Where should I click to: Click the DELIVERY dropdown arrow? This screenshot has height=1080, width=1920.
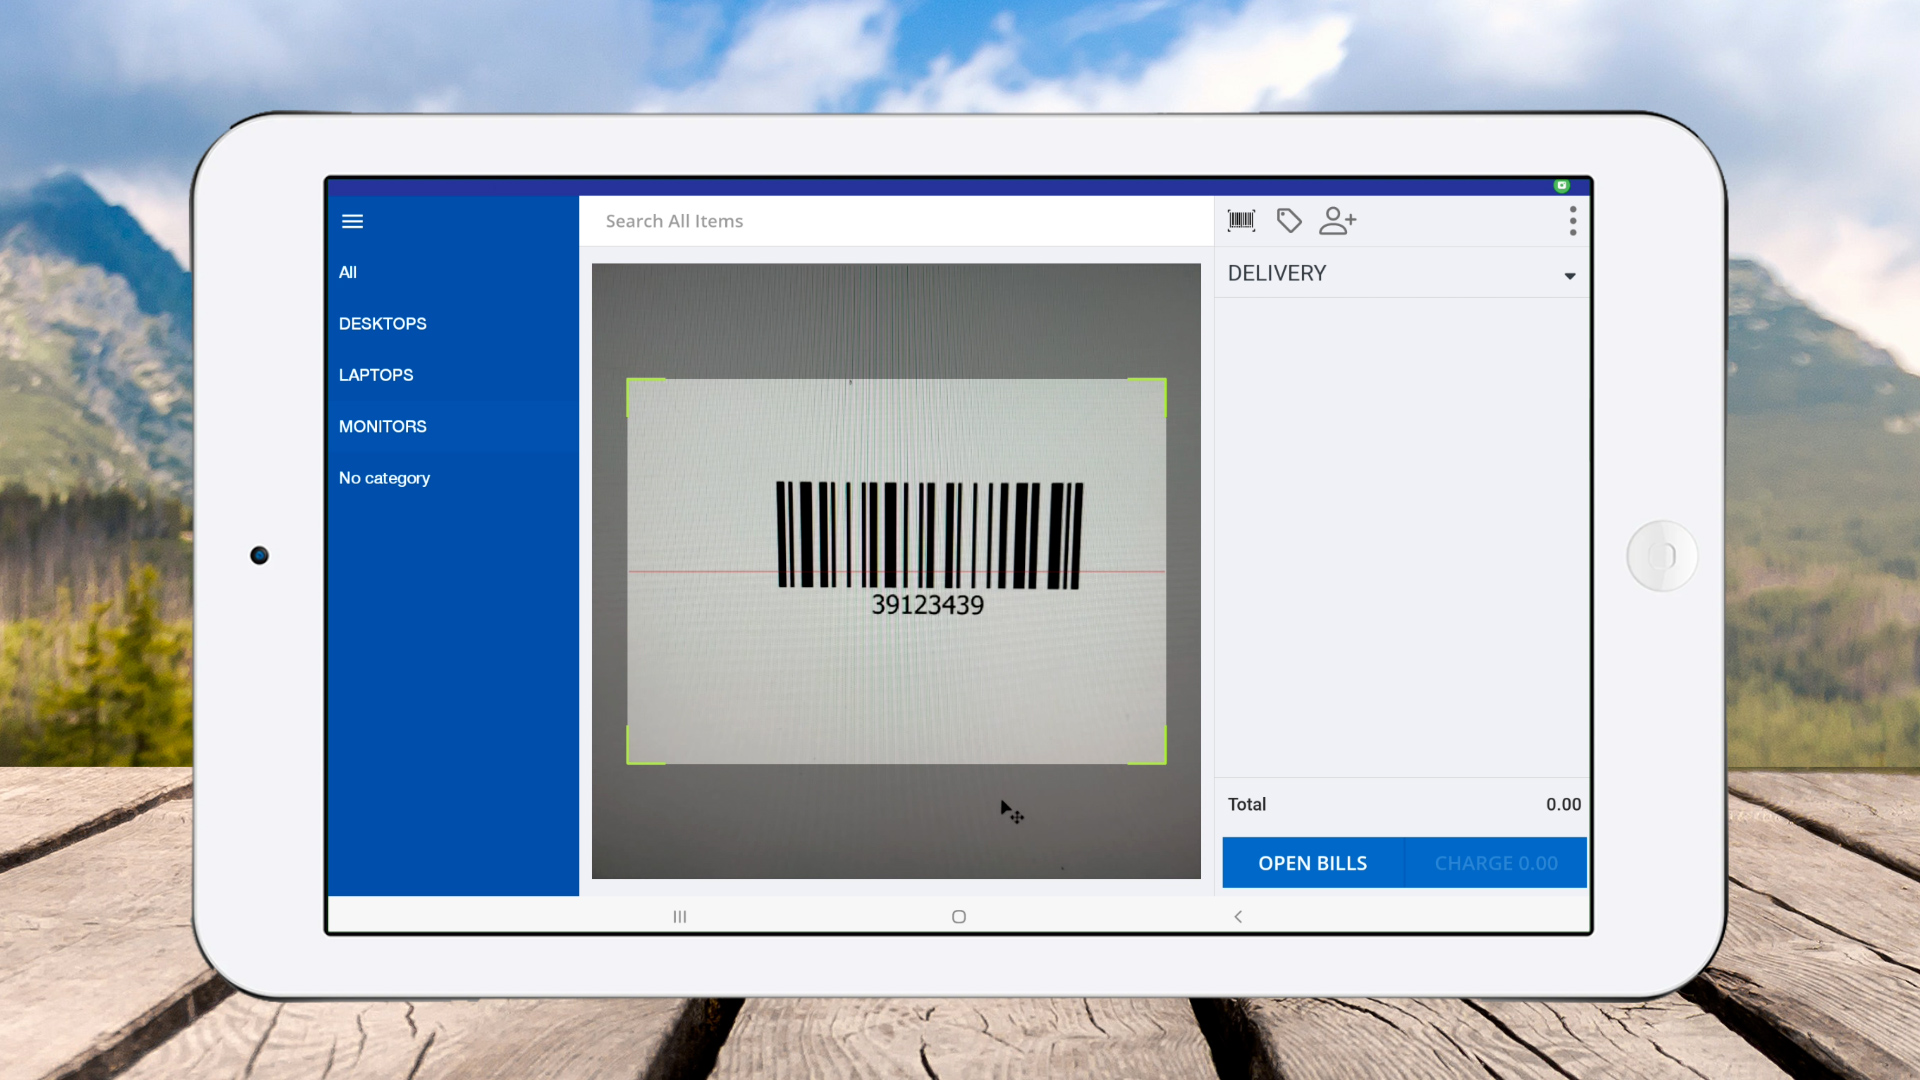(x=1569, y=276)
